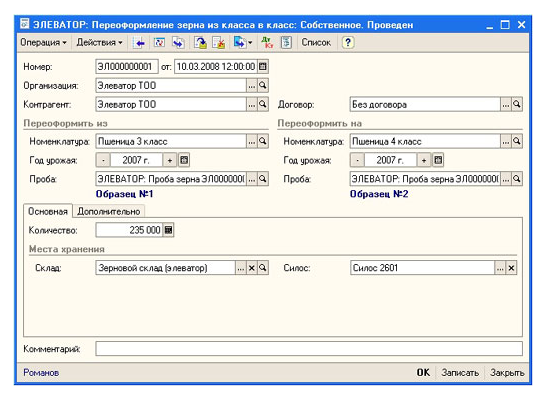
Task: Click the OK button
Action: click(x=423, y=373)
